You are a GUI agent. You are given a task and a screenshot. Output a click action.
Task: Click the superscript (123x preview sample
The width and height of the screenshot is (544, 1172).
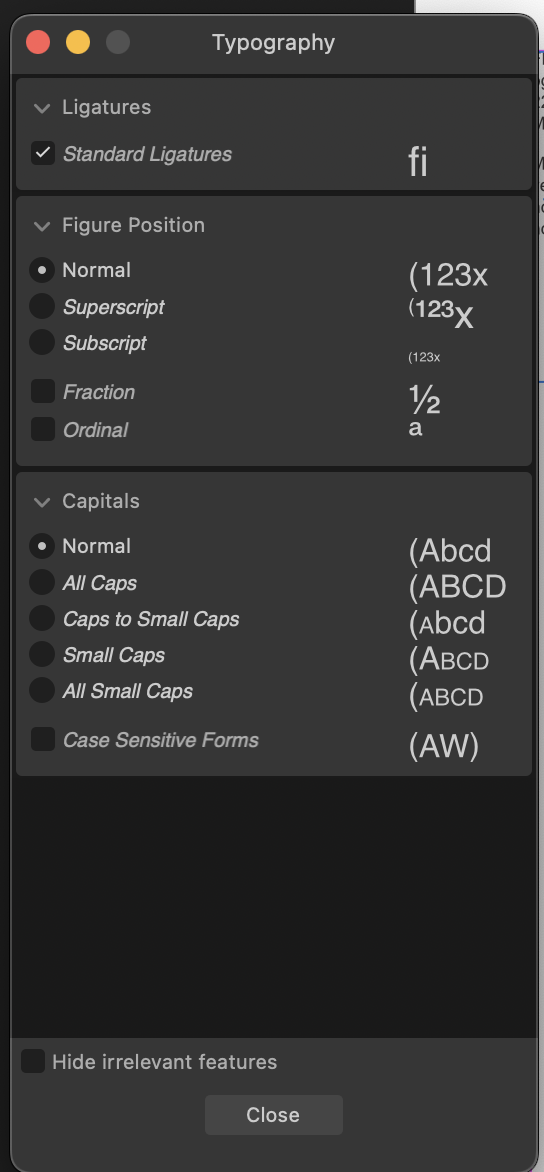click(441, 312)
